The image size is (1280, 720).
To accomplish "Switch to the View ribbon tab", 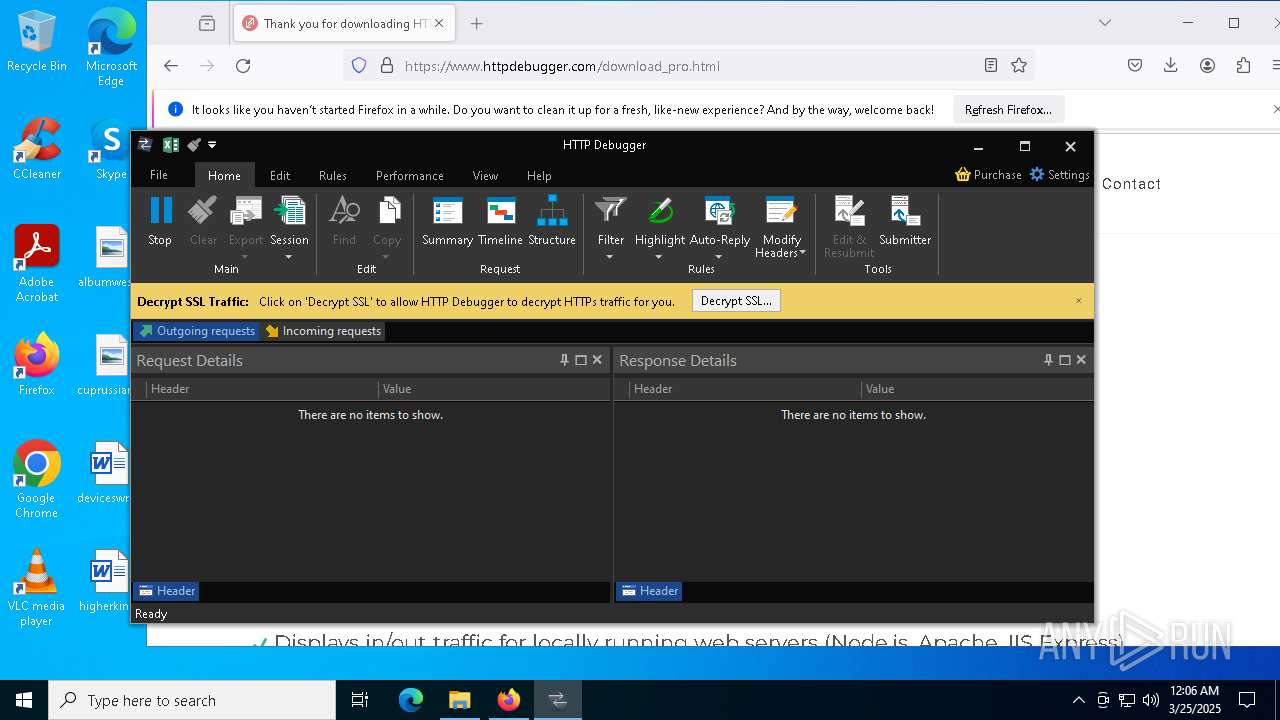I will [x=485, y=175].
